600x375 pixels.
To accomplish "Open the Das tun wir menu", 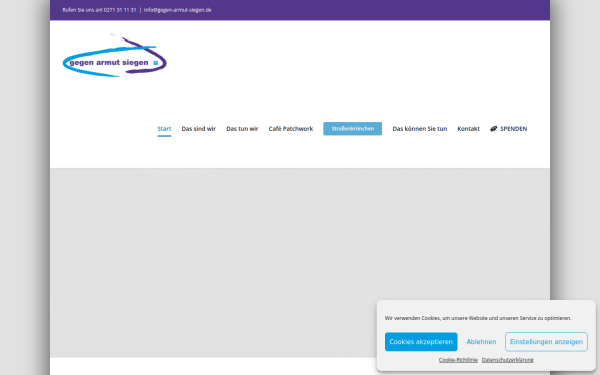I will [x=242, y=129].
